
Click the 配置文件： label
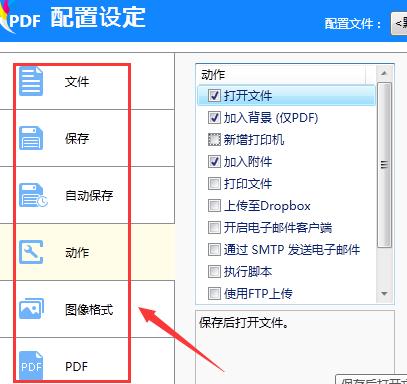click(x=353, y=24)
